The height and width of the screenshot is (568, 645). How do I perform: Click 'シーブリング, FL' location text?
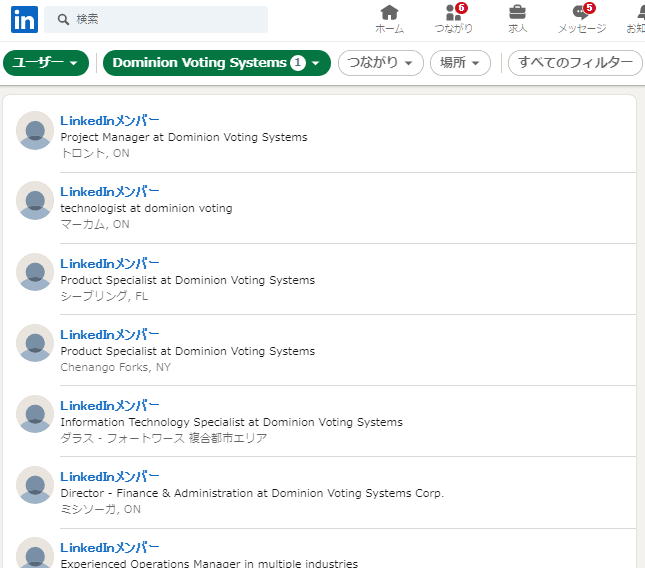pyautogui.click(x=104, y=296)
